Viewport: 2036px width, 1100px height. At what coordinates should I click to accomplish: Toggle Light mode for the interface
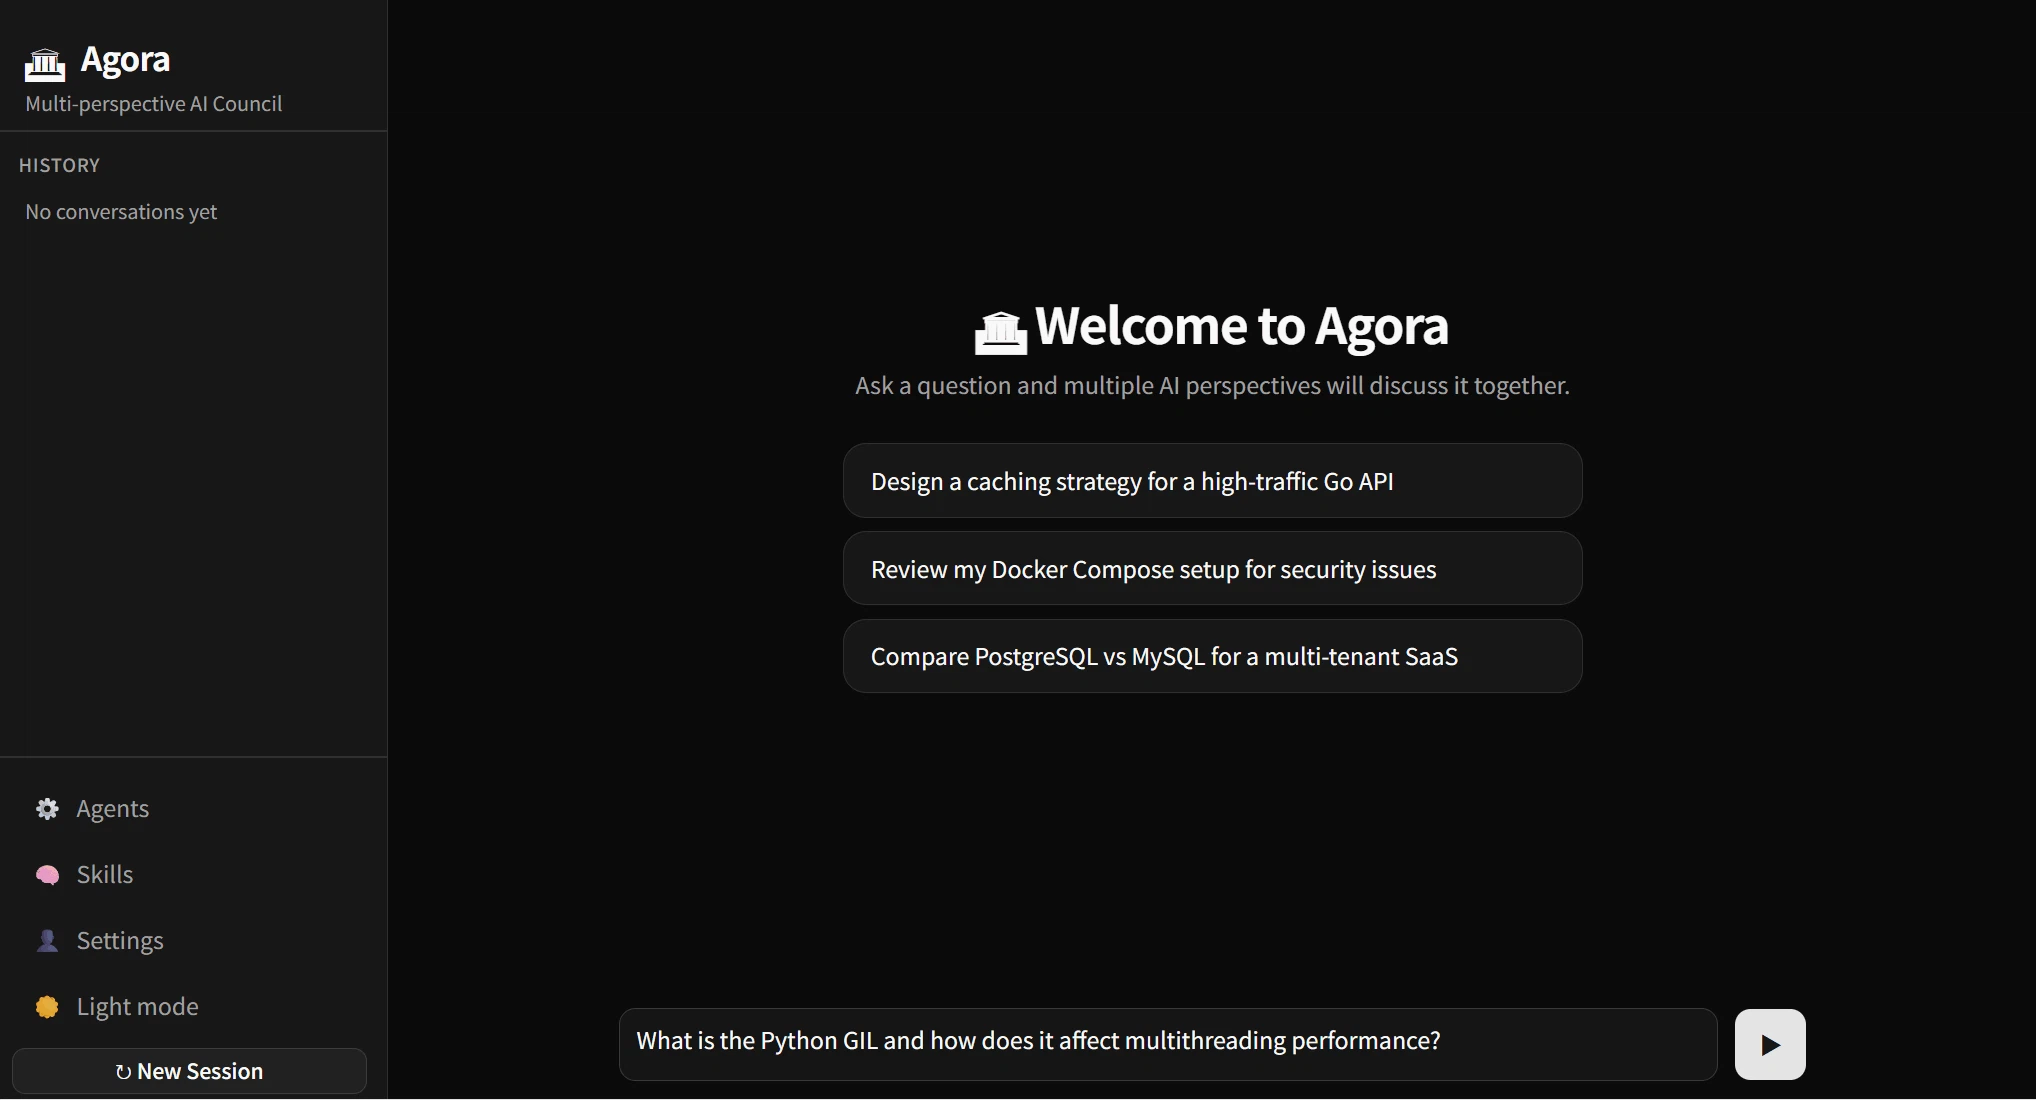(x=137, y=1006)
